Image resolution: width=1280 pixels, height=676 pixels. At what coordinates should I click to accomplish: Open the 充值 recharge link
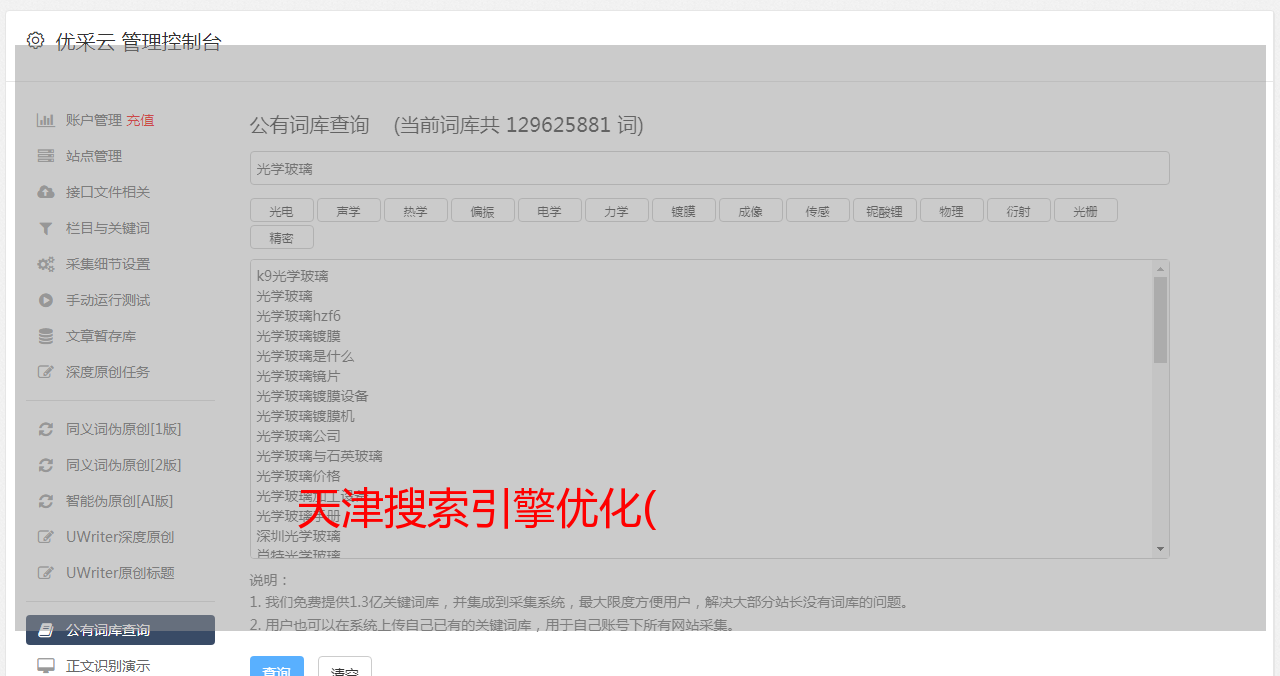[x=140, y=120]
